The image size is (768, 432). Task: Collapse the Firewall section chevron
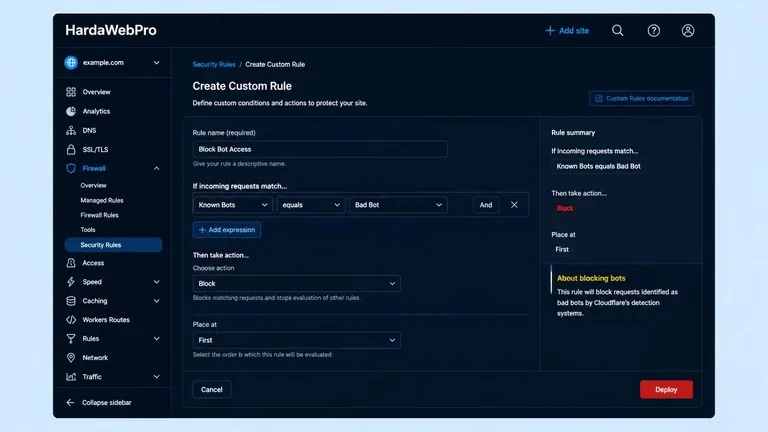[157, 168]
